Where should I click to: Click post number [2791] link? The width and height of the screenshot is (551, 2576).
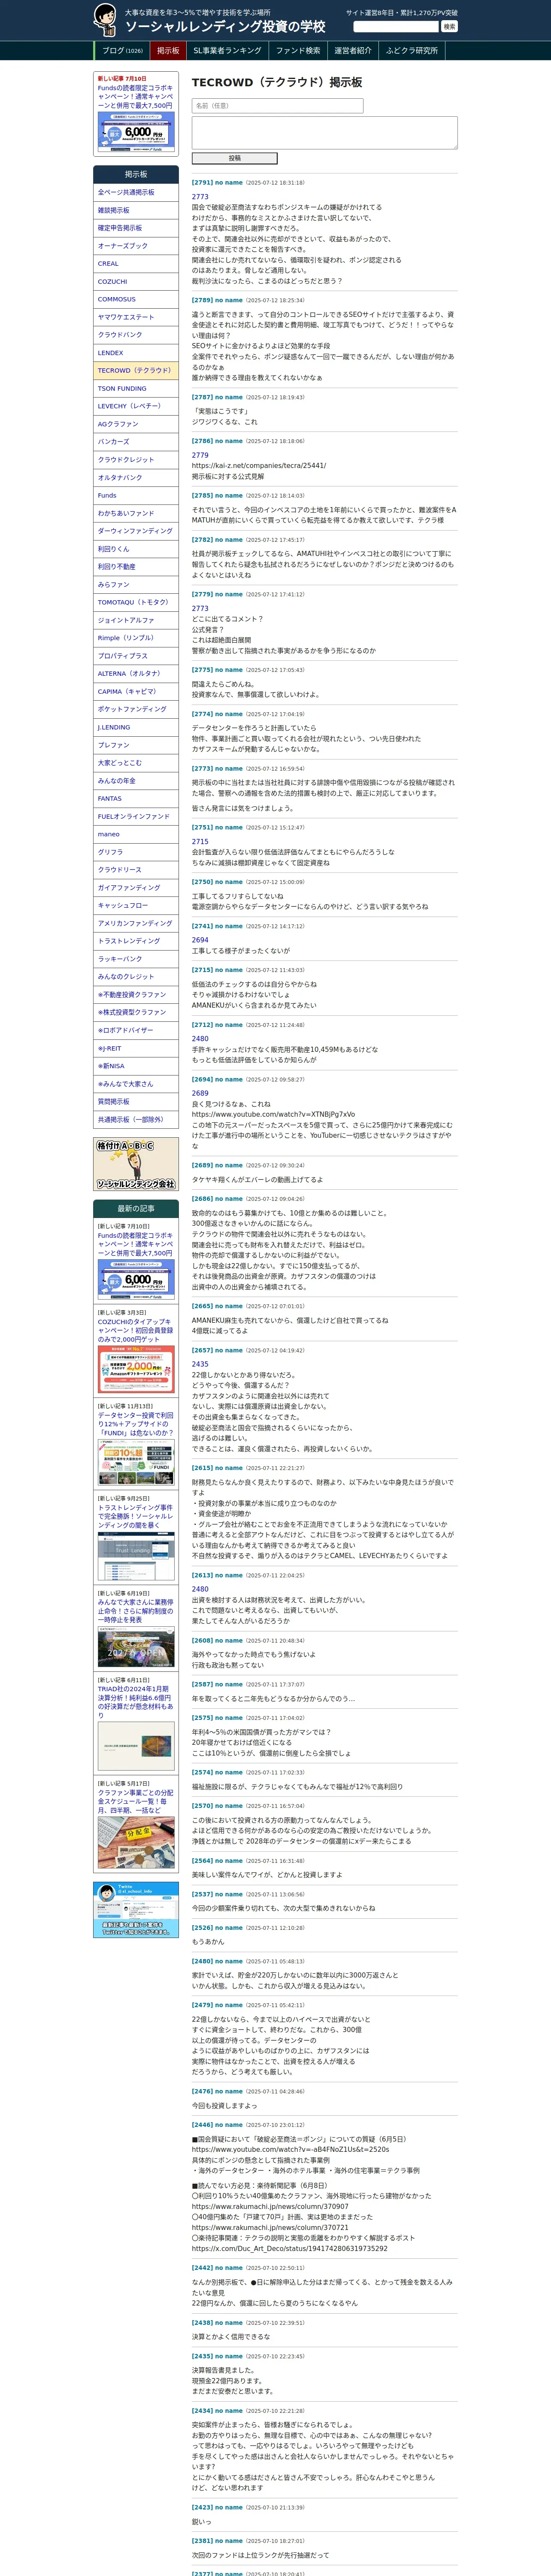pos(202,183)
